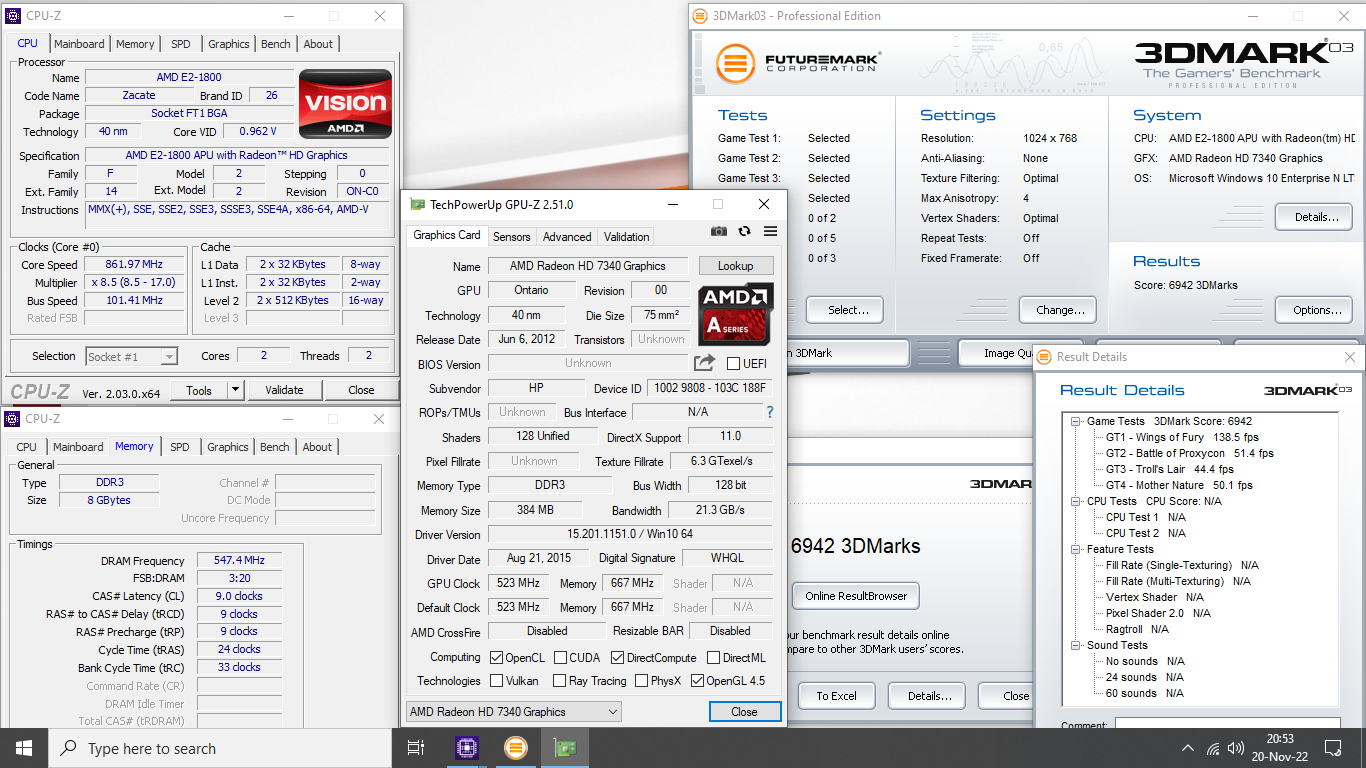Click the Validate button in CPU-Z
Image resolution: width=1366 pixels, height=768 pixels.
pyautogui.click(x=284, y=390)
